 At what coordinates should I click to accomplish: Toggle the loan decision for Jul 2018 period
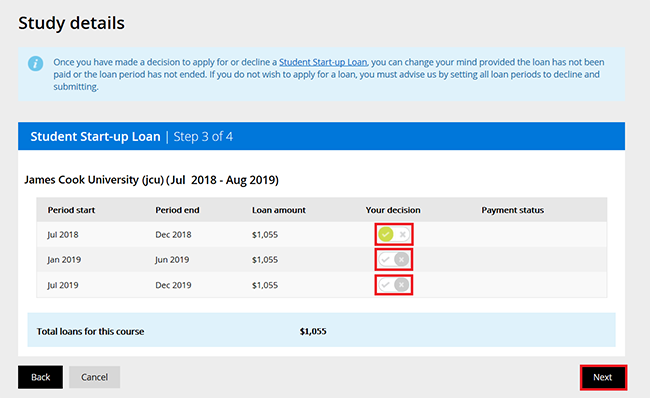tap(394, 235)
